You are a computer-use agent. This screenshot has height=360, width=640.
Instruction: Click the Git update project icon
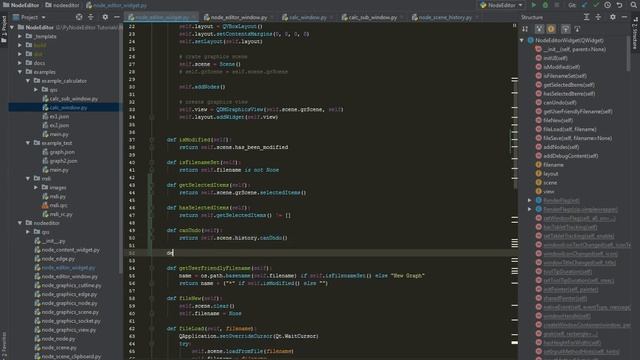click(x=584, y=5)
